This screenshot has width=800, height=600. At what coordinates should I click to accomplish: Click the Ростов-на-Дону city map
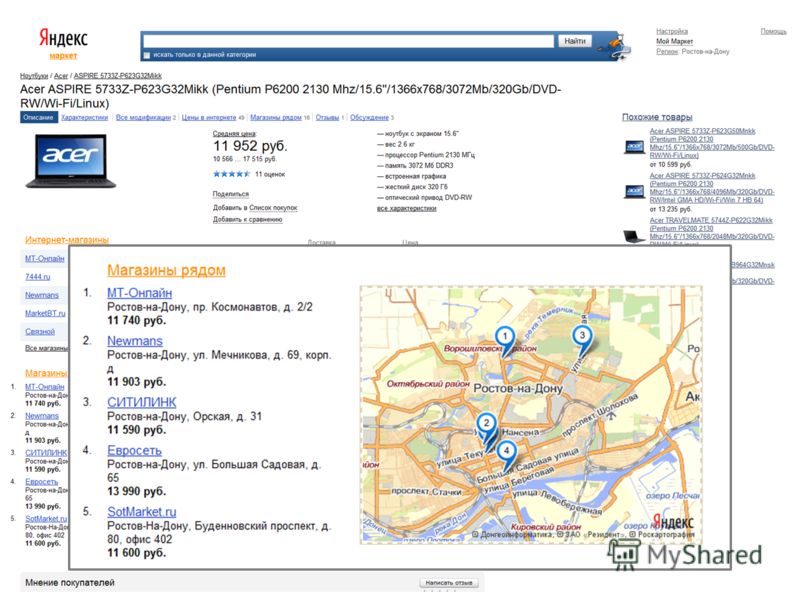click(531, 415)
